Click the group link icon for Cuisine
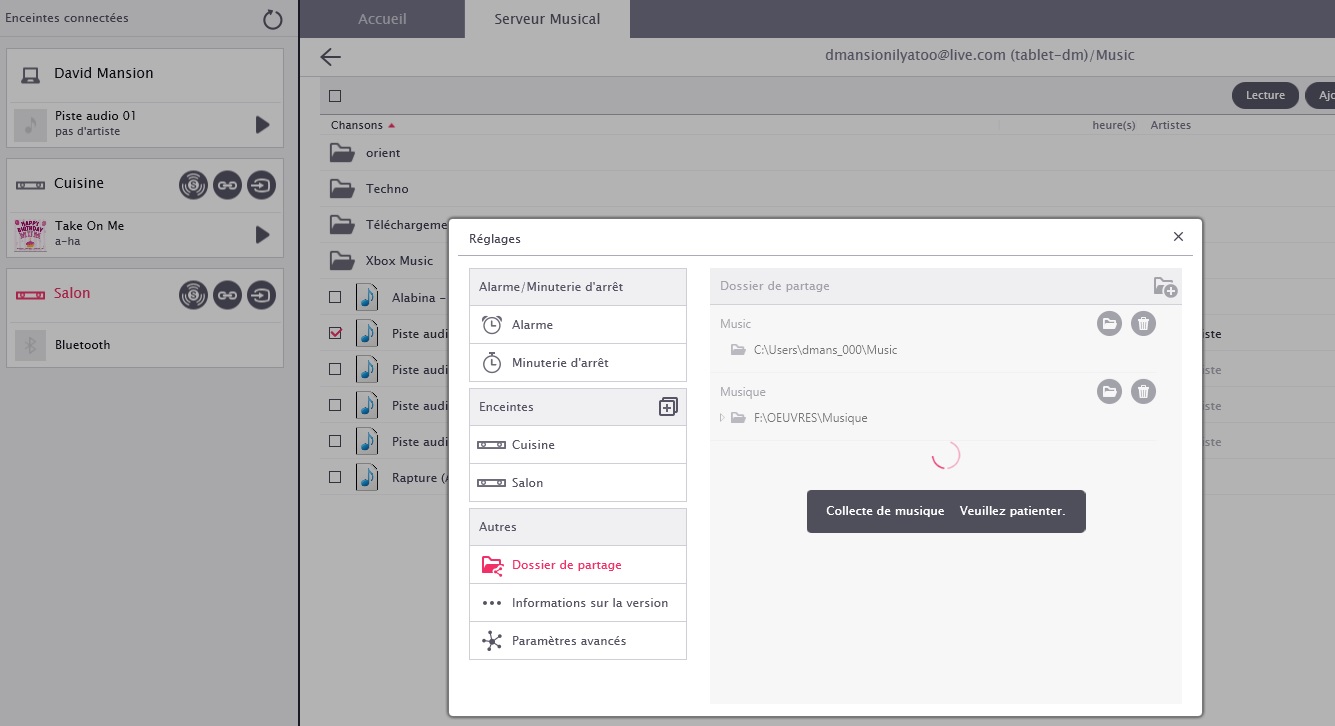 227,185
